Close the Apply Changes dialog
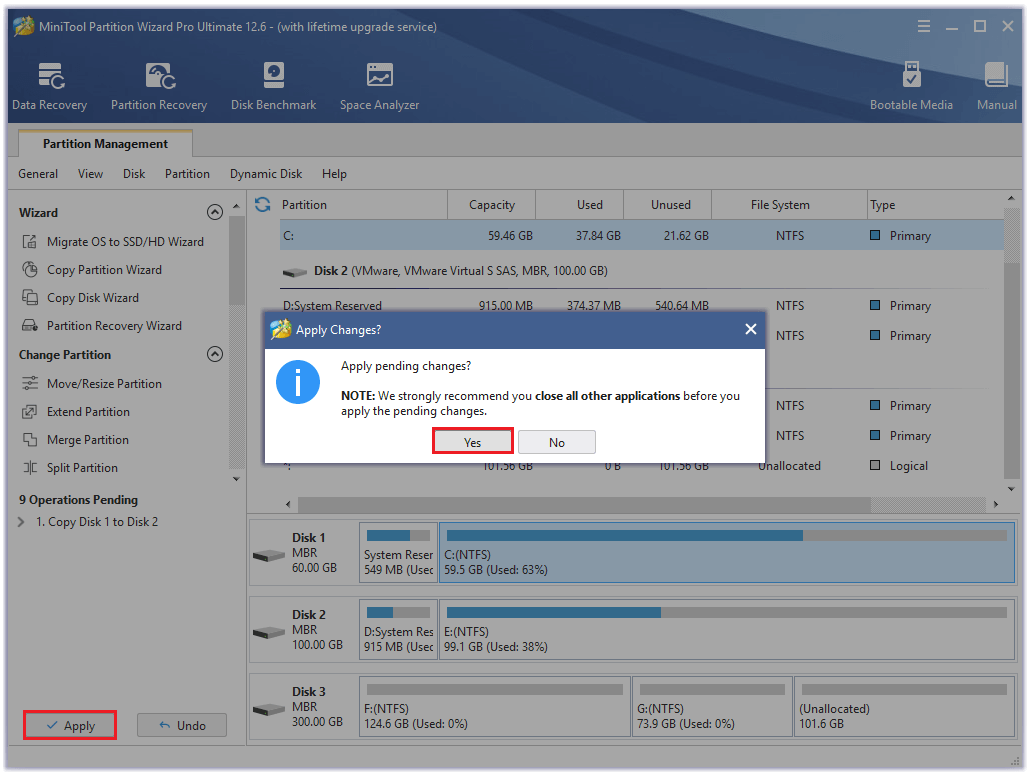The width and height of the screenshot is (1032, 775). 750,329
